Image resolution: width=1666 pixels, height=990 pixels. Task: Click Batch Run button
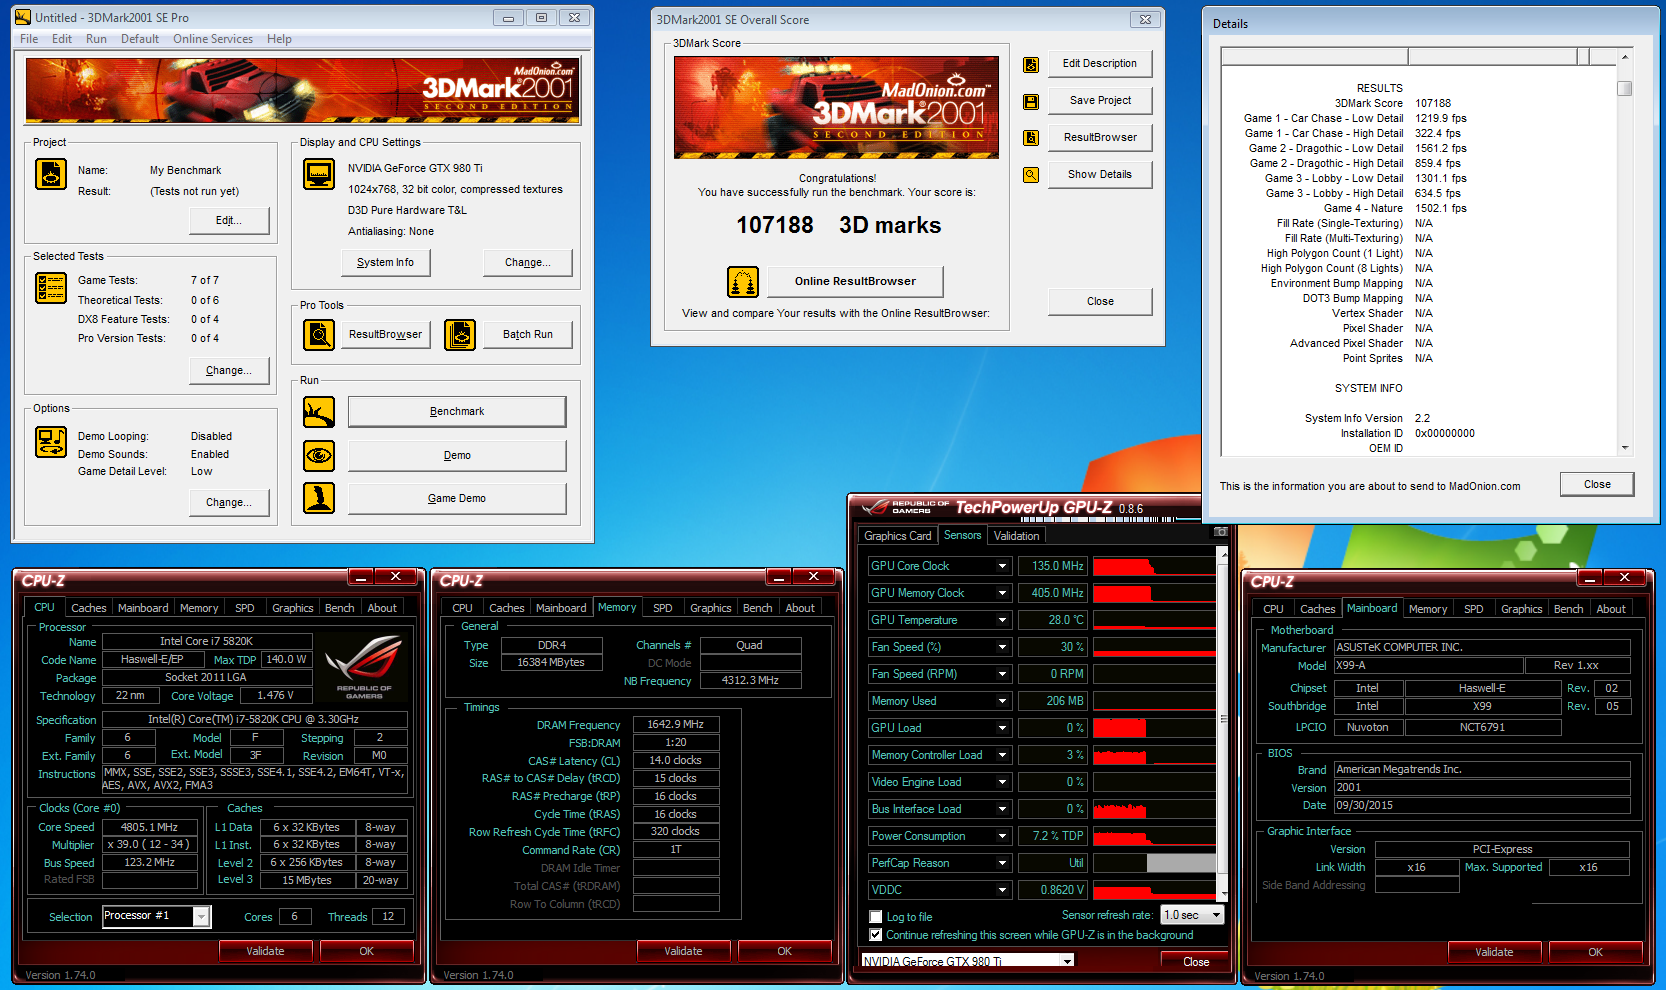click(528, 335)
